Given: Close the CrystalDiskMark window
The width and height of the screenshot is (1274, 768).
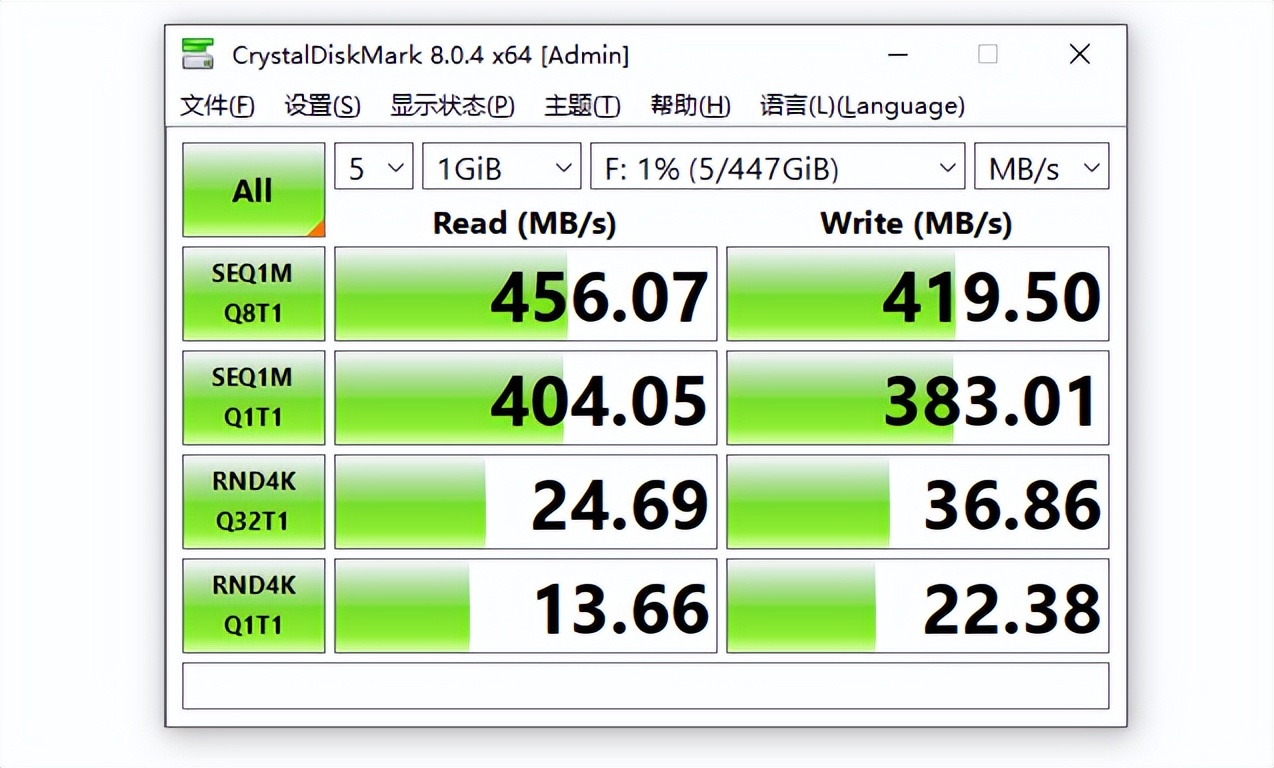Looking at the screenshot, I should [1080, 54].
